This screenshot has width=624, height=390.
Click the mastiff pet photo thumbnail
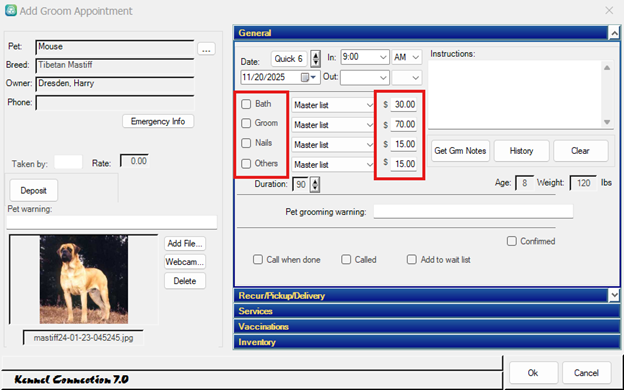84,279
